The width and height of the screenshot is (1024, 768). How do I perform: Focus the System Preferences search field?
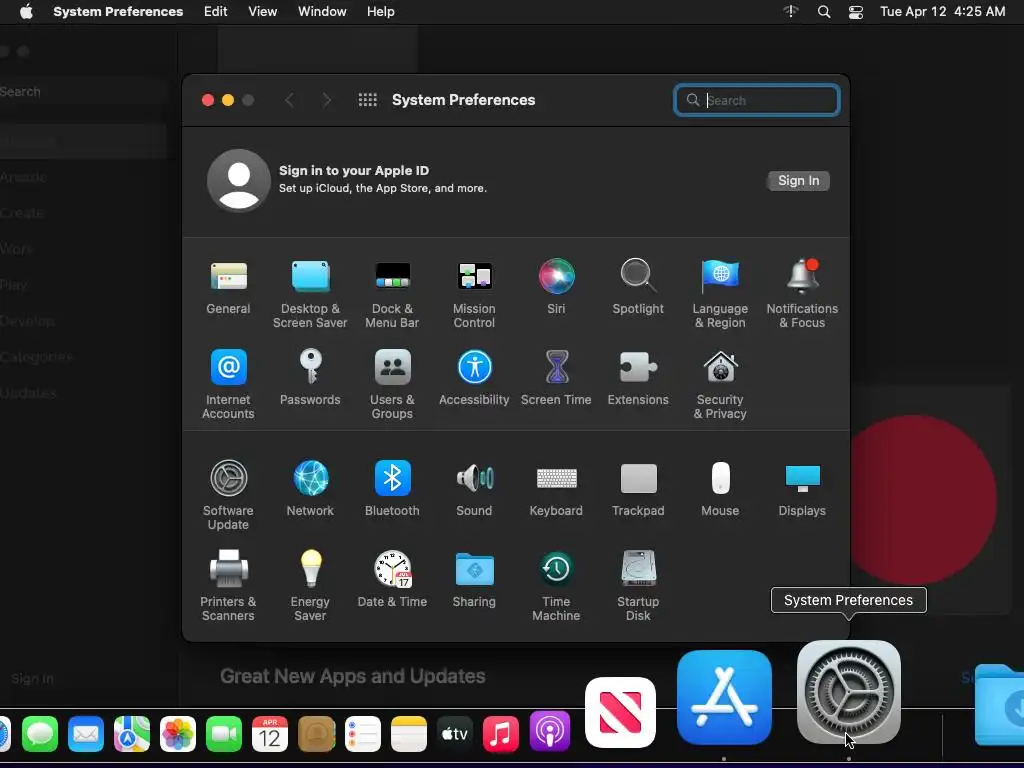coord(757,100)
